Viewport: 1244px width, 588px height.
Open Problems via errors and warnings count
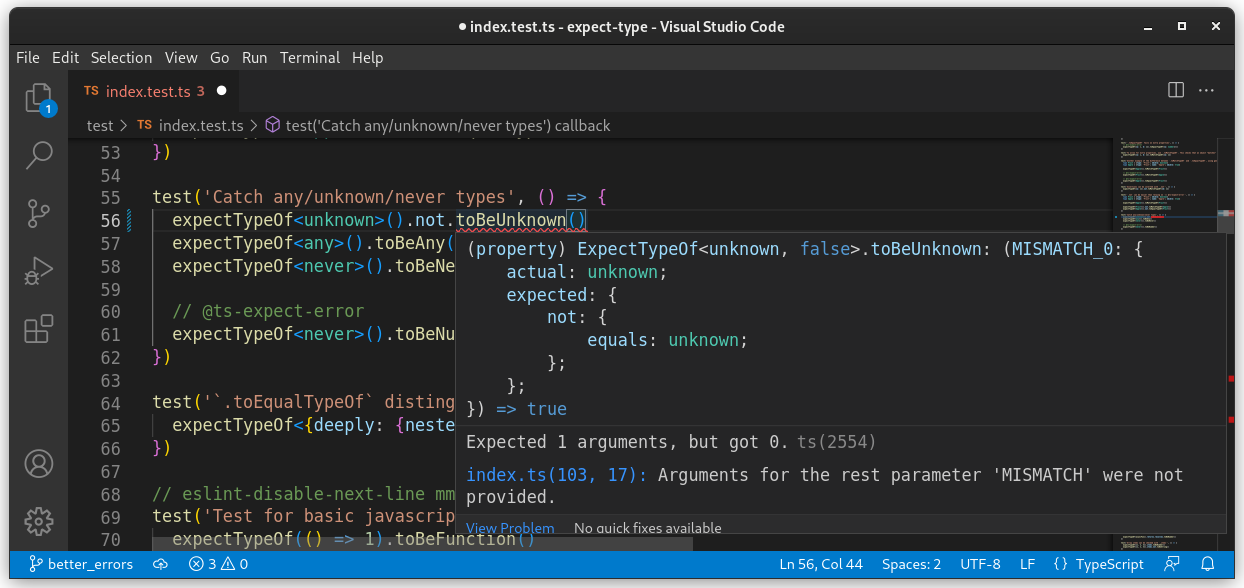click(218, 564)
